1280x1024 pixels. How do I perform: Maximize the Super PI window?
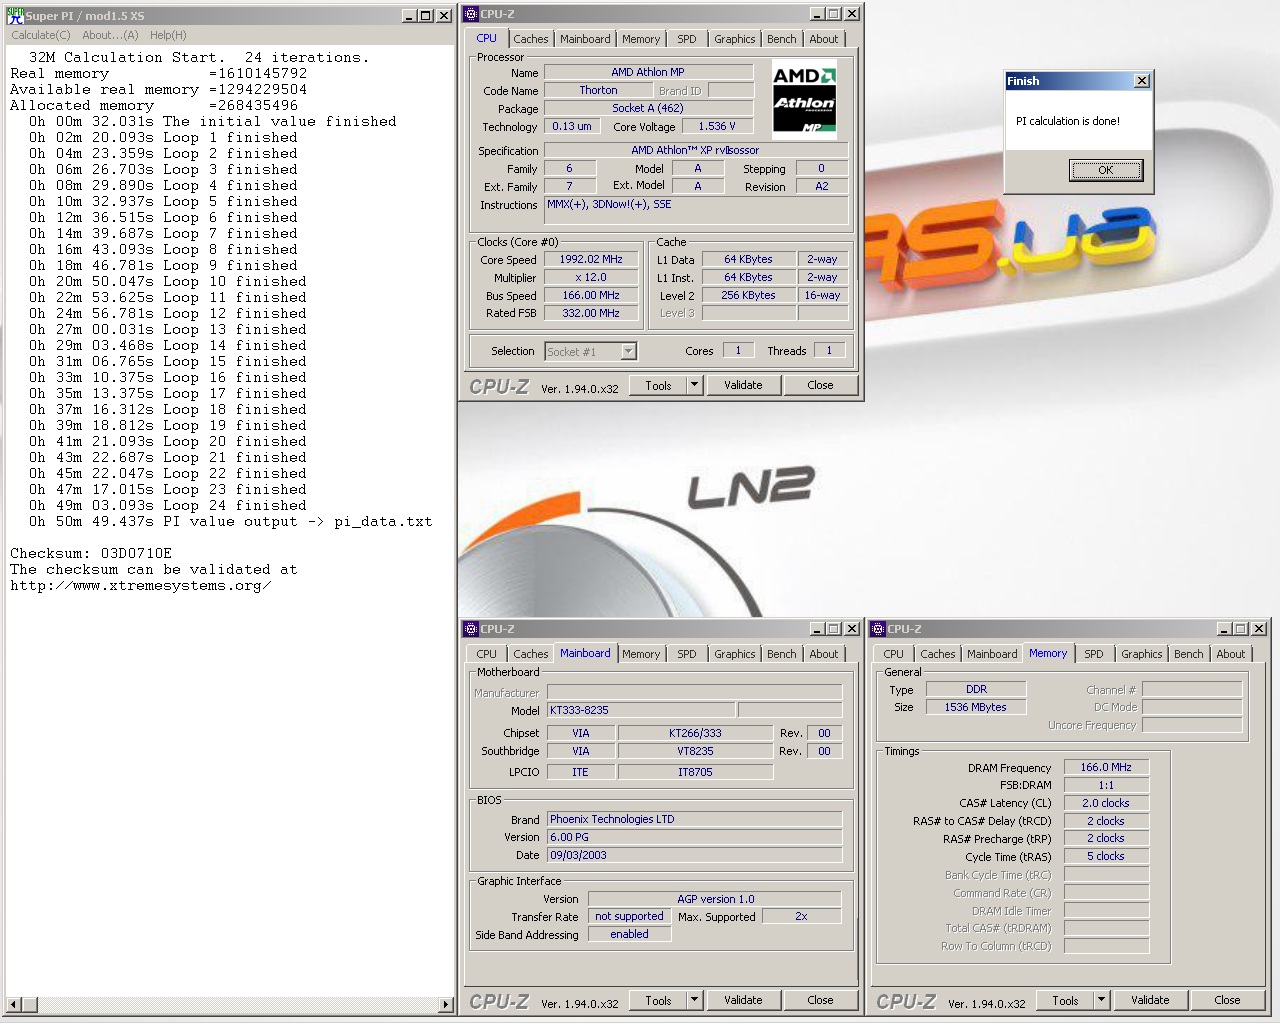point(426,15)
